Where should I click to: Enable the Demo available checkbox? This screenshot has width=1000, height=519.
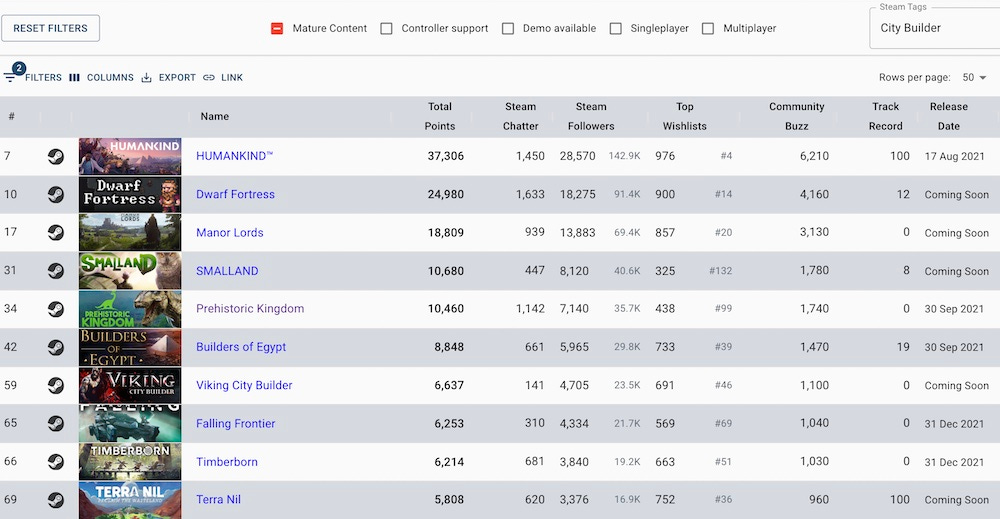click(x=508, y=29)
